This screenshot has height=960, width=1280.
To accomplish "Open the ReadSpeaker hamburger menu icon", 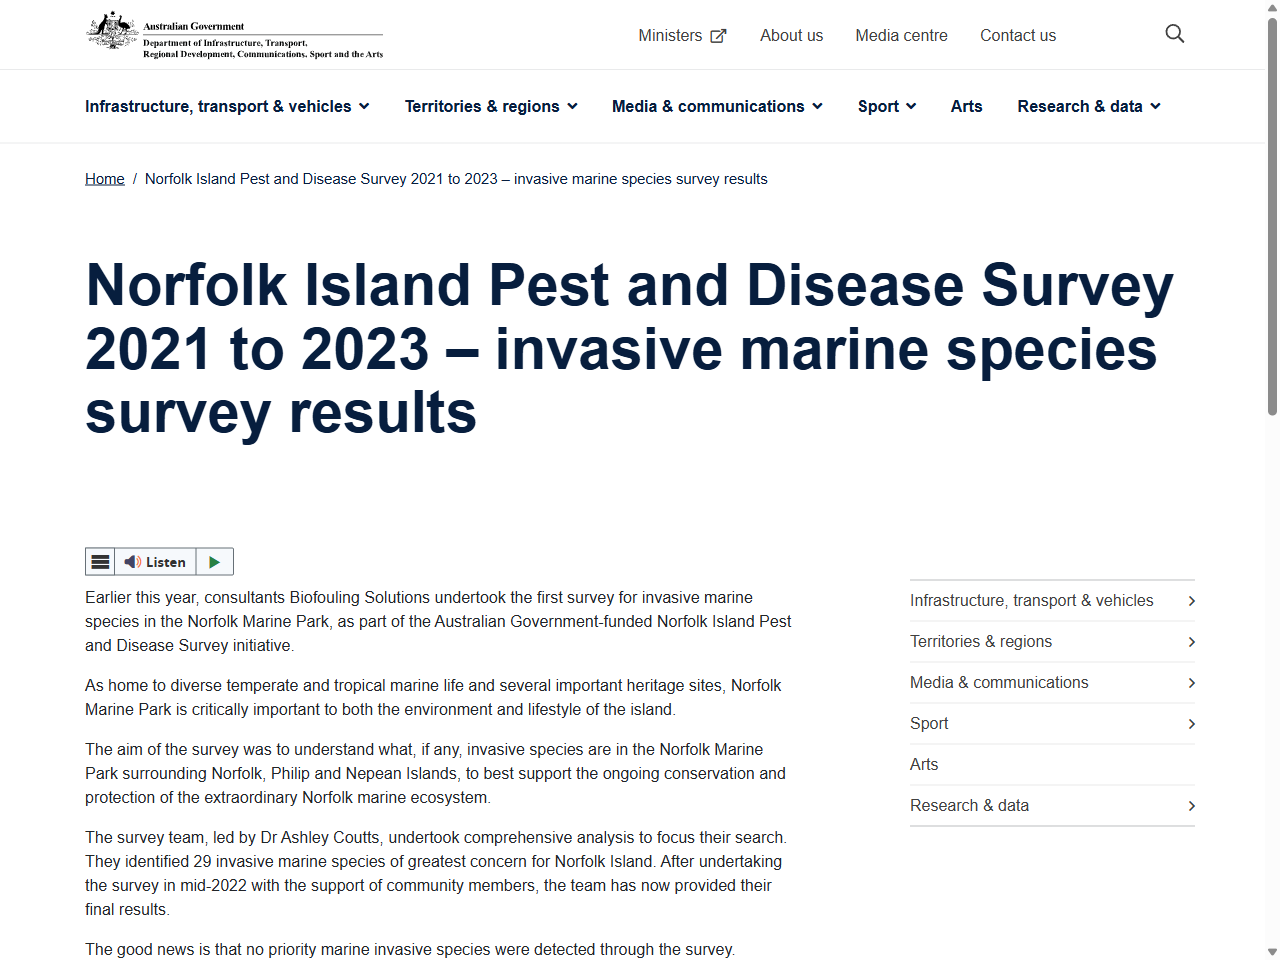I will click(x=99, y=561).
